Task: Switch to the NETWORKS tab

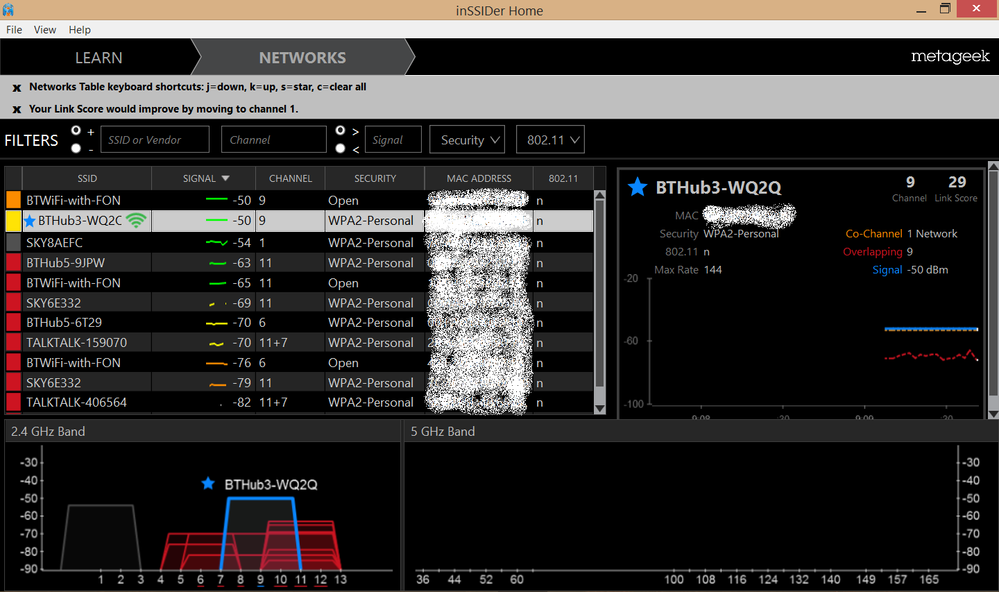Action: pos(303,57)
